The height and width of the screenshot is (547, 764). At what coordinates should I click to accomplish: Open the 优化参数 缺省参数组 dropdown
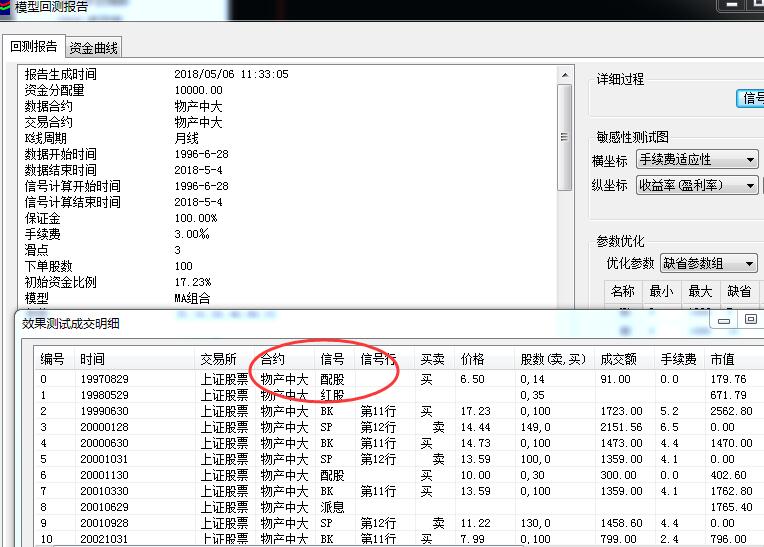(748, 264)
